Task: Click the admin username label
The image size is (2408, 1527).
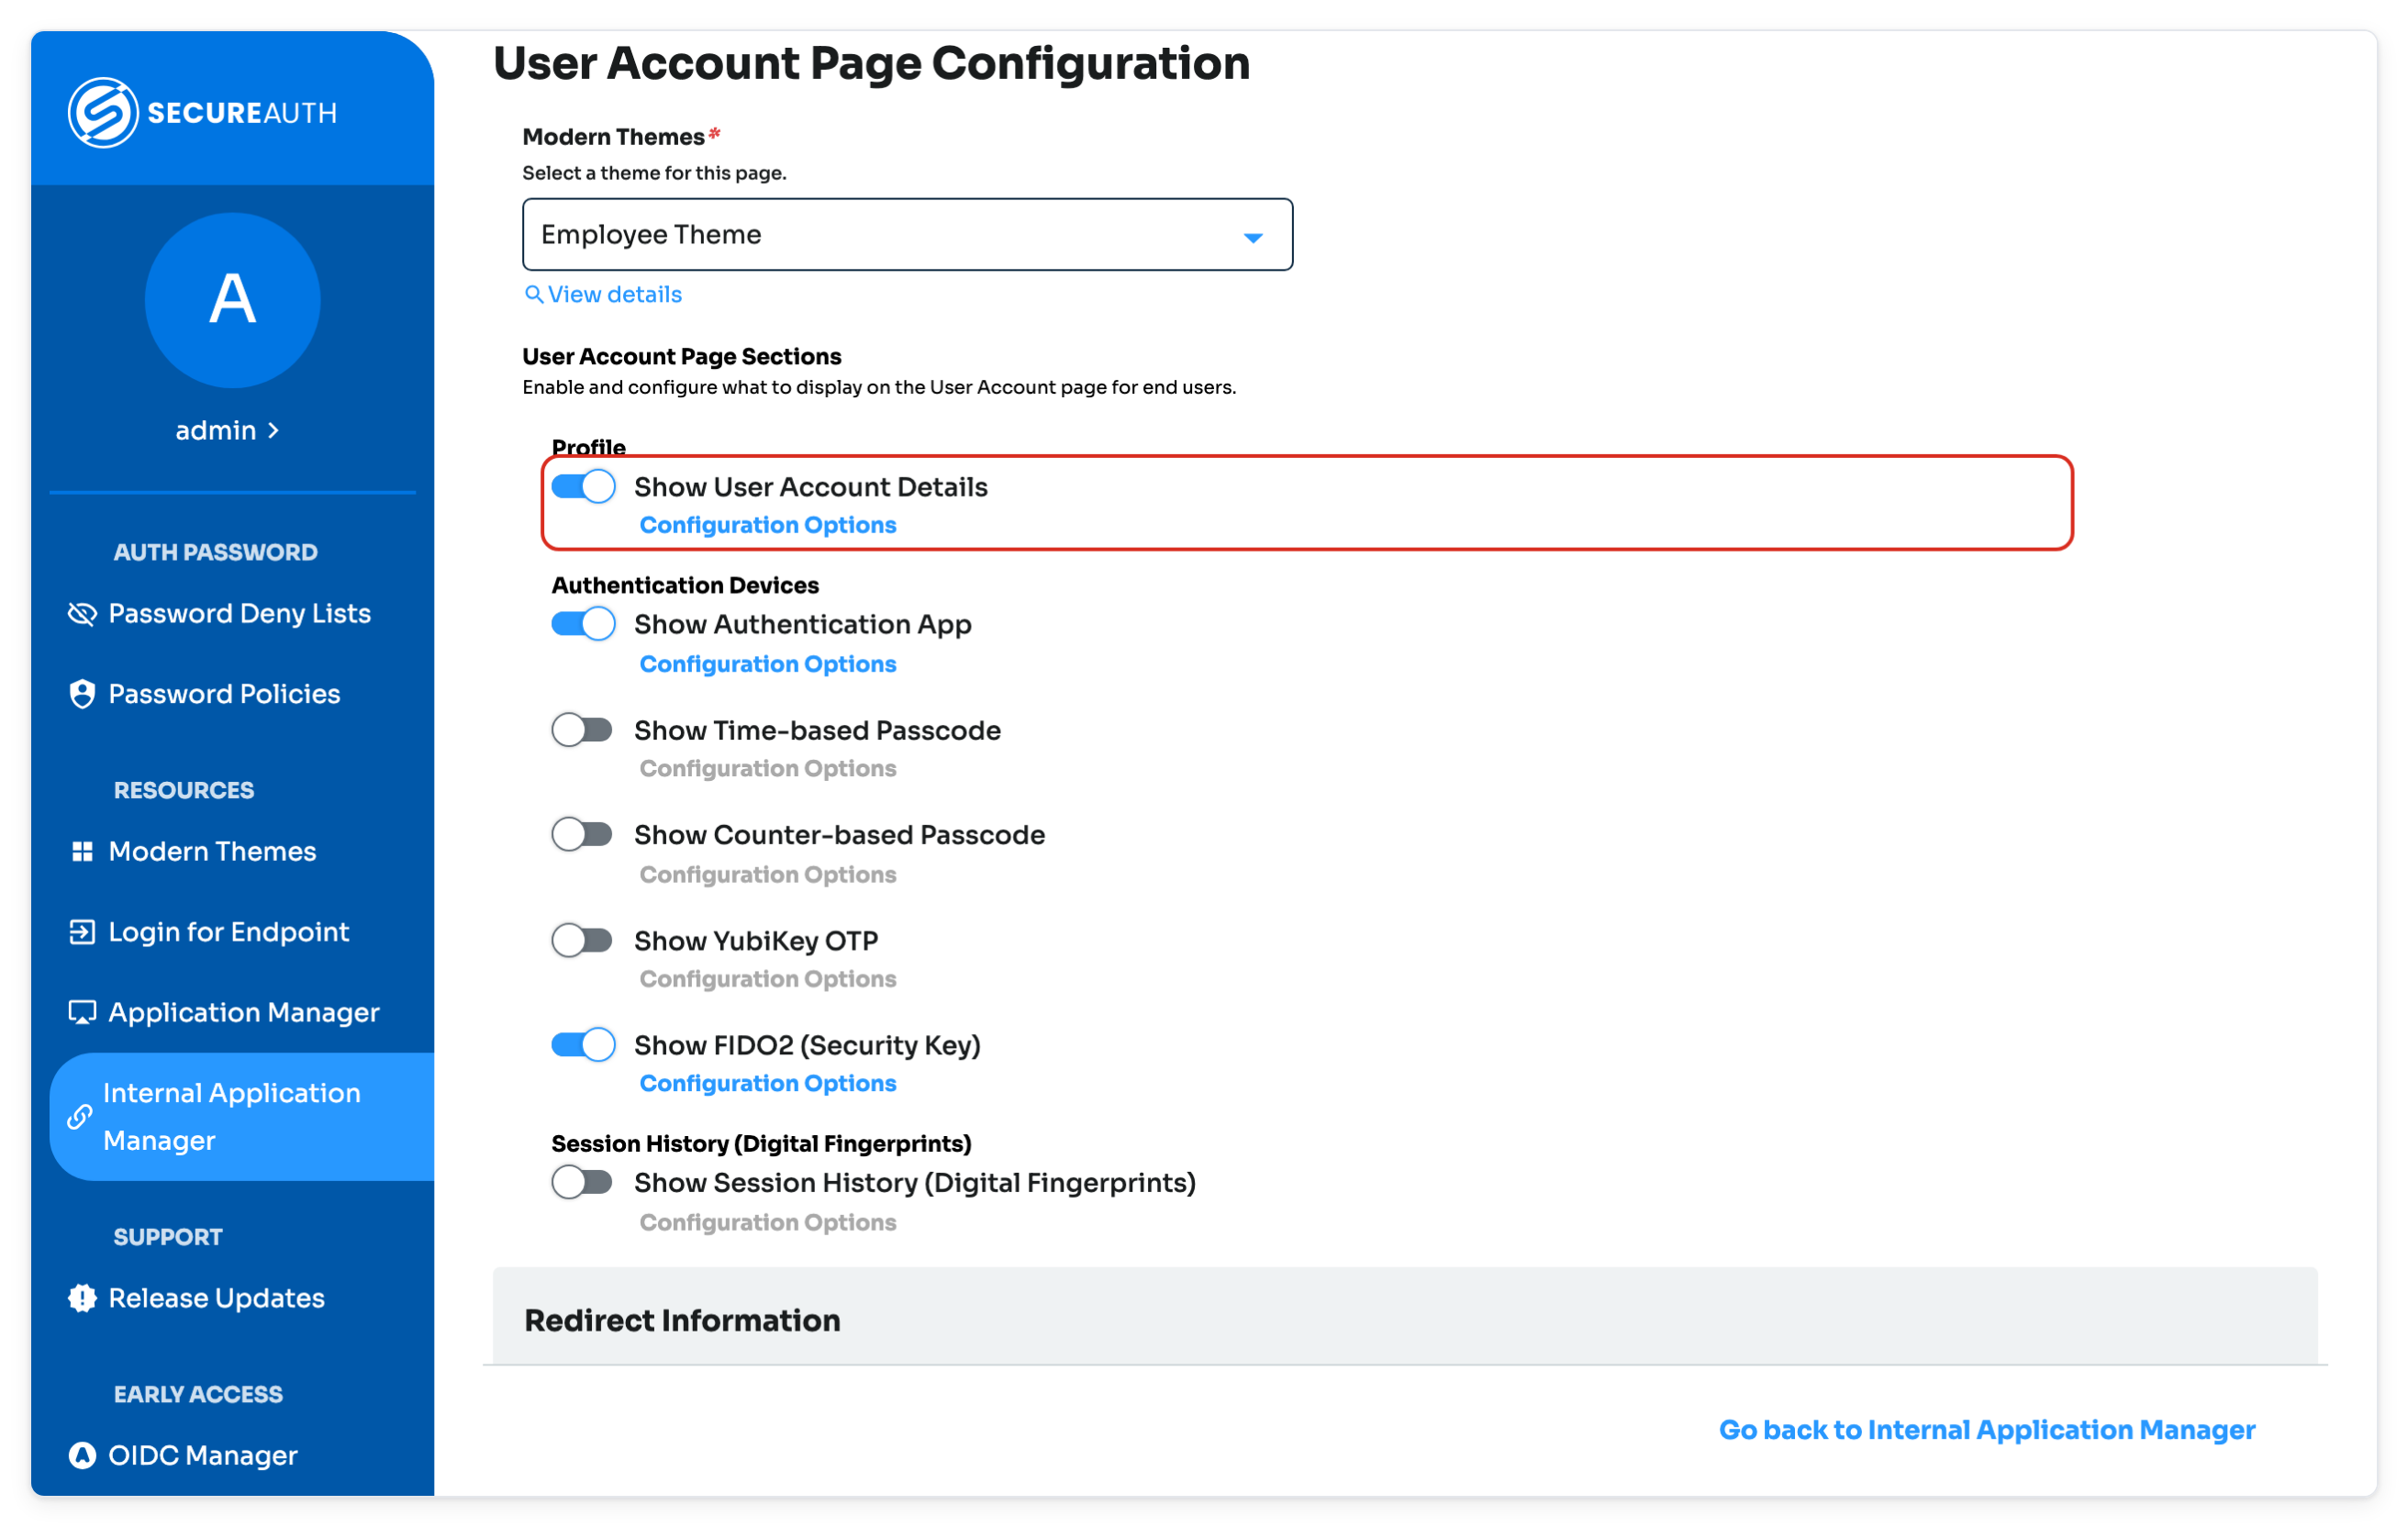Action: coord(216,430)
